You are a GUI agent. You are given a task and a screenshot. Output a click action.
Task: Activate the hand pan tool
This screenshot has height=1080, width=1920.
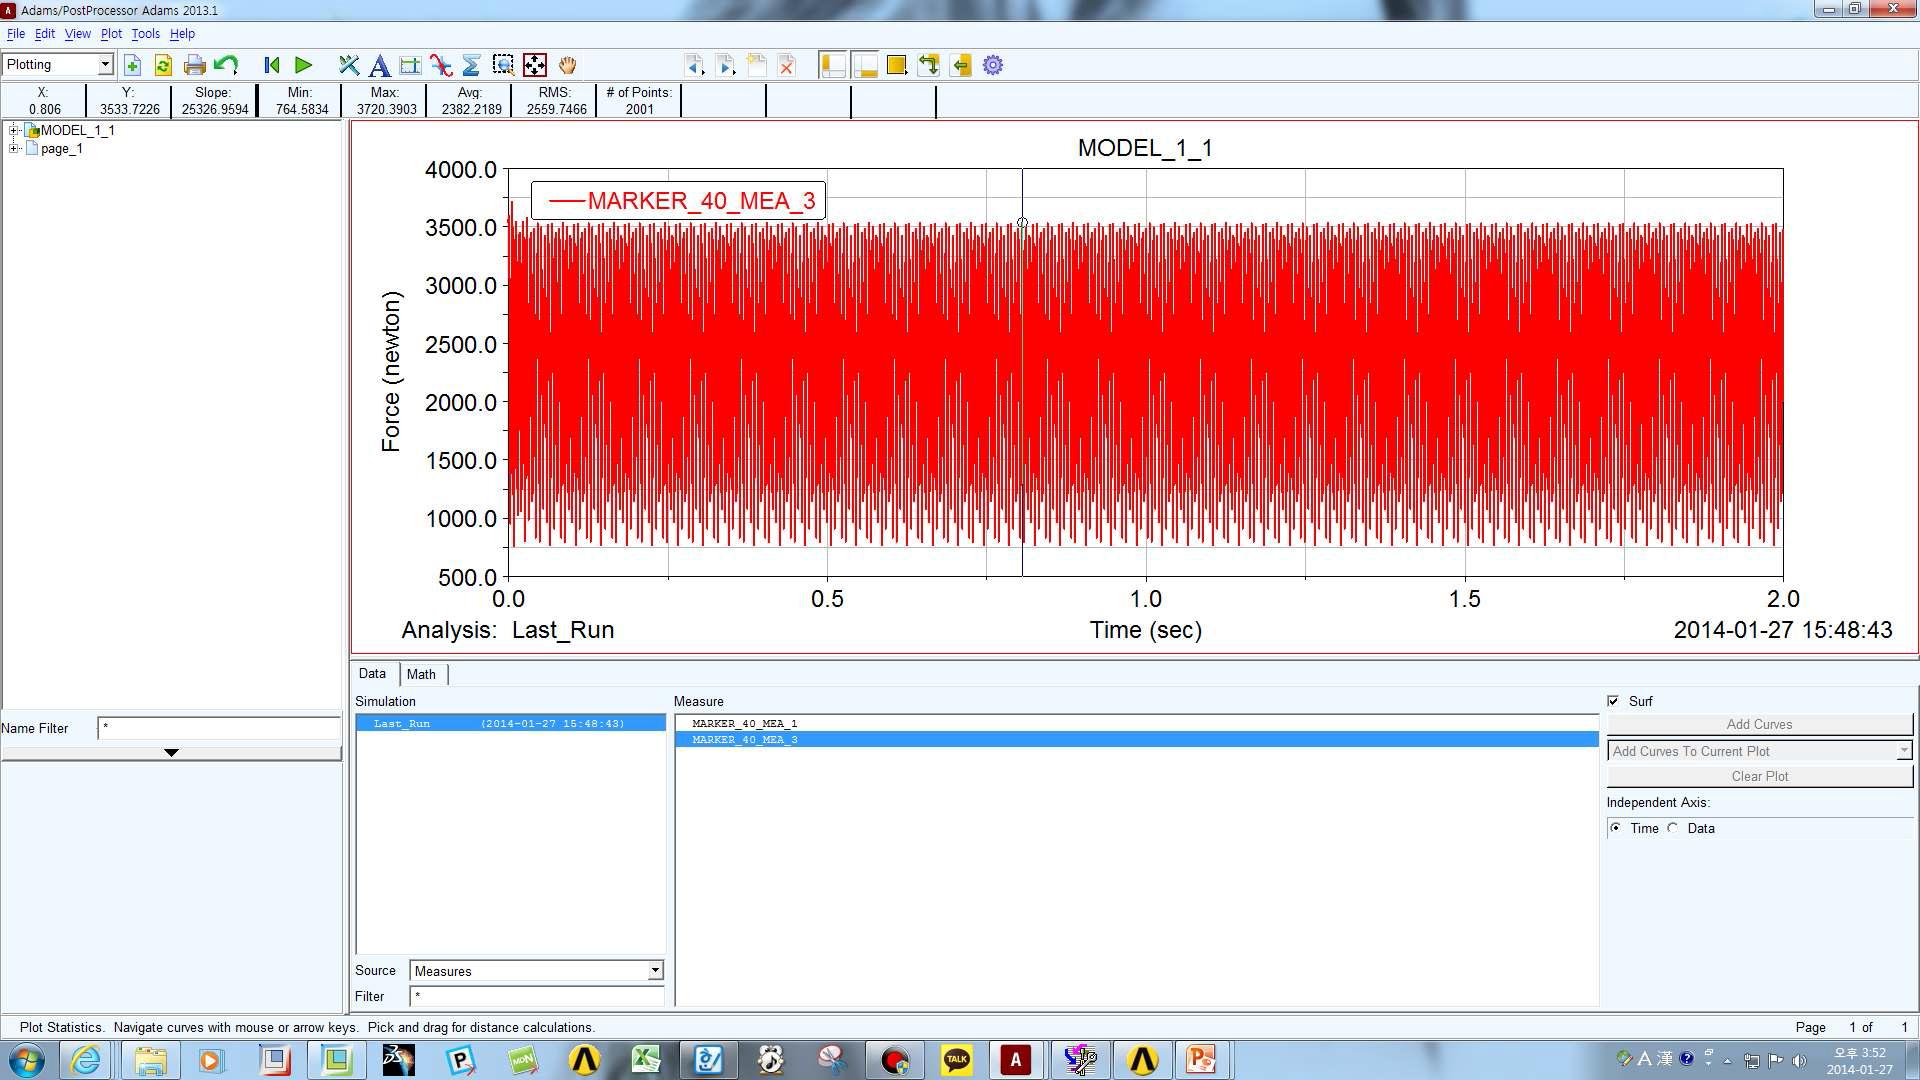(567, 66)
